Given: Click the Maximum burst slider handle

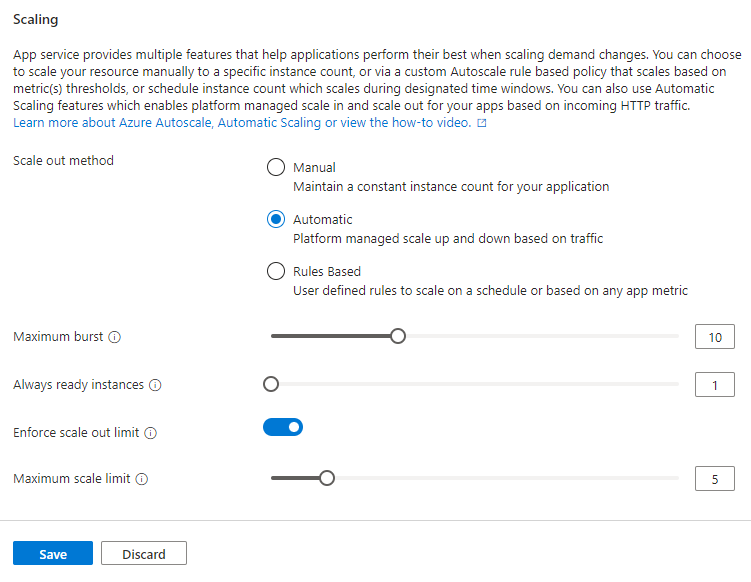Looking at the screenshot, I should coord(398,336).
